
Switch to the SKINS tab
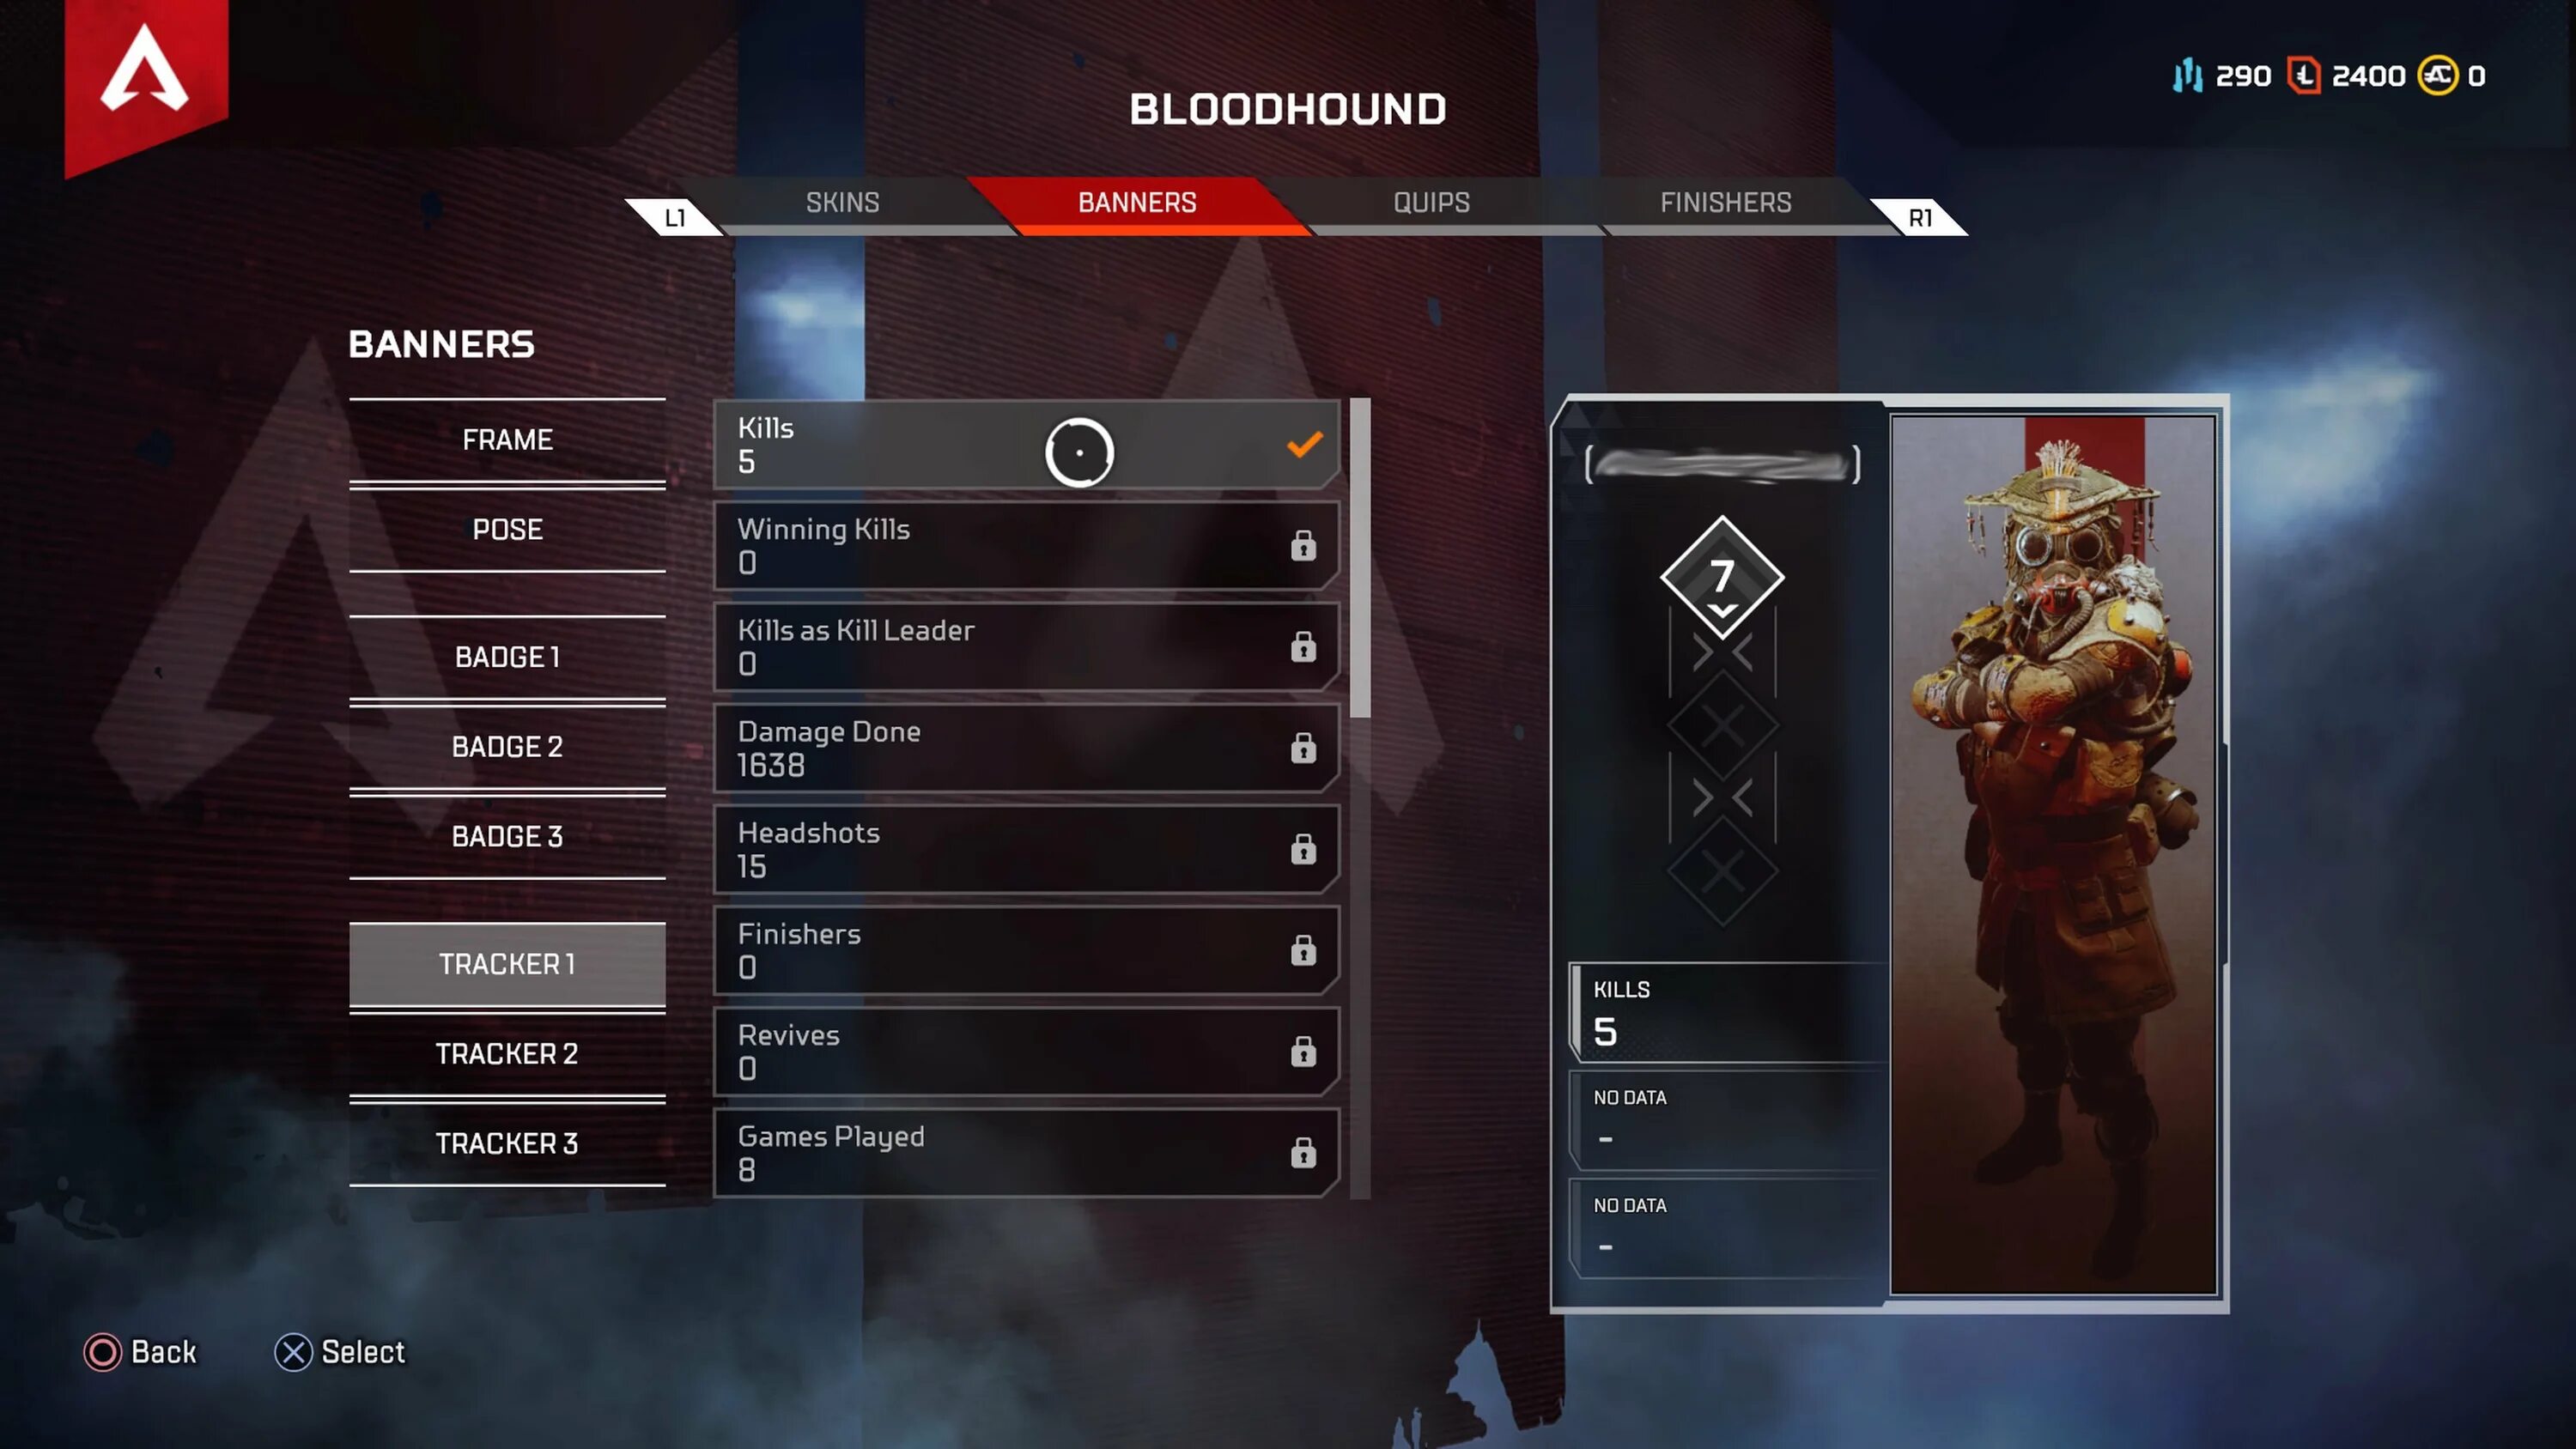(842, 202)
